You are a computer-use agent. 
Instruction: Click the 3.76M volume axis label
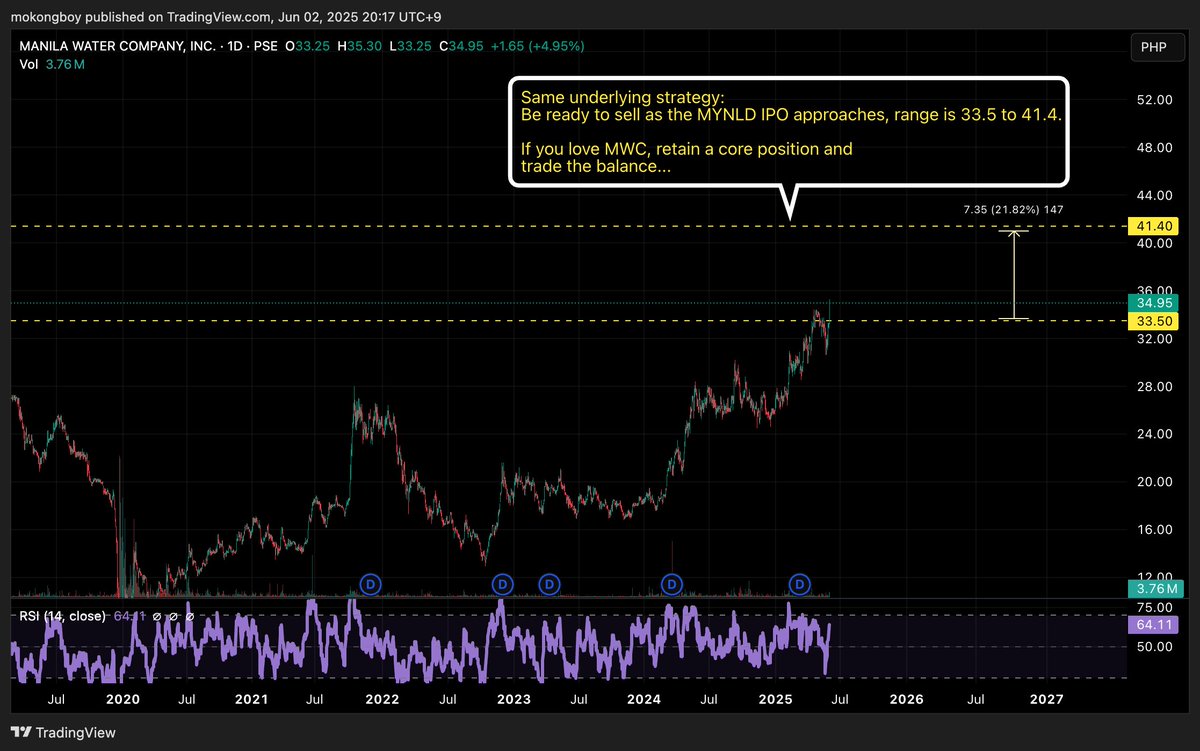pyautogui.click(x=1155, y=588)
